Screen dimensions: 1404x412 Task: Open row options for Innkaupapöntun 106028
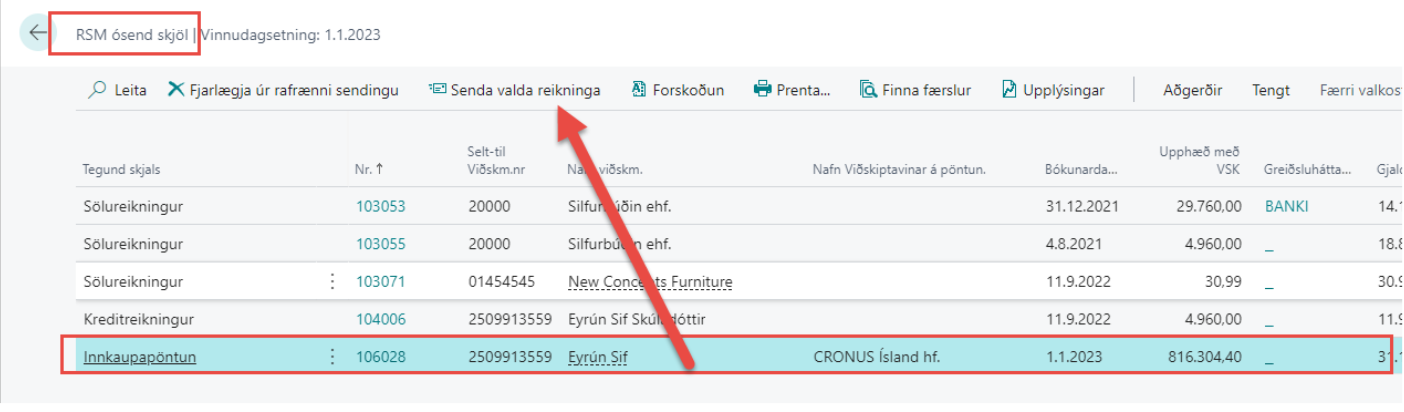(x=333, y=357)
